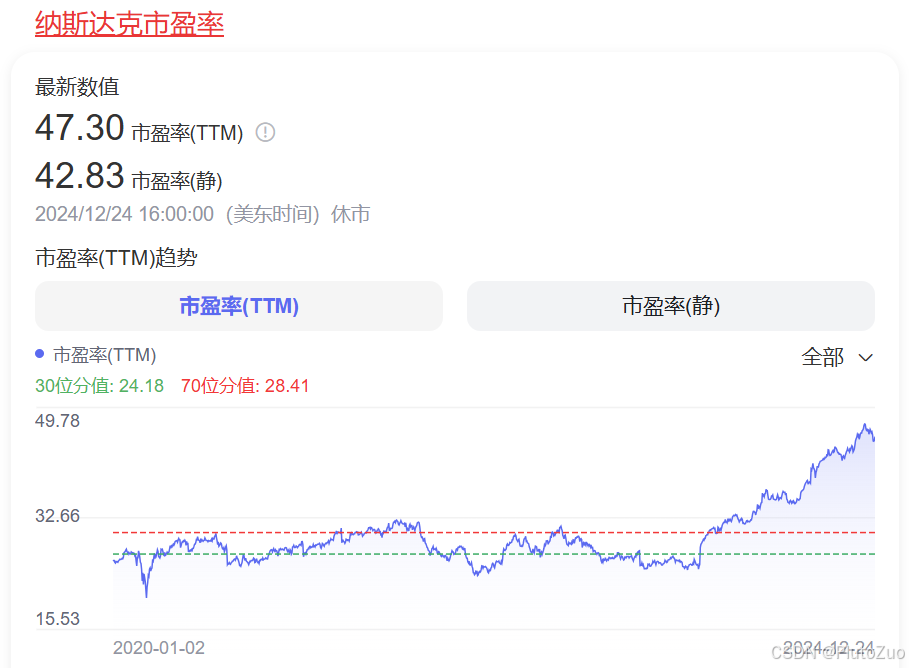Switch to the 市盈率(静) tab

pos(671,306)
